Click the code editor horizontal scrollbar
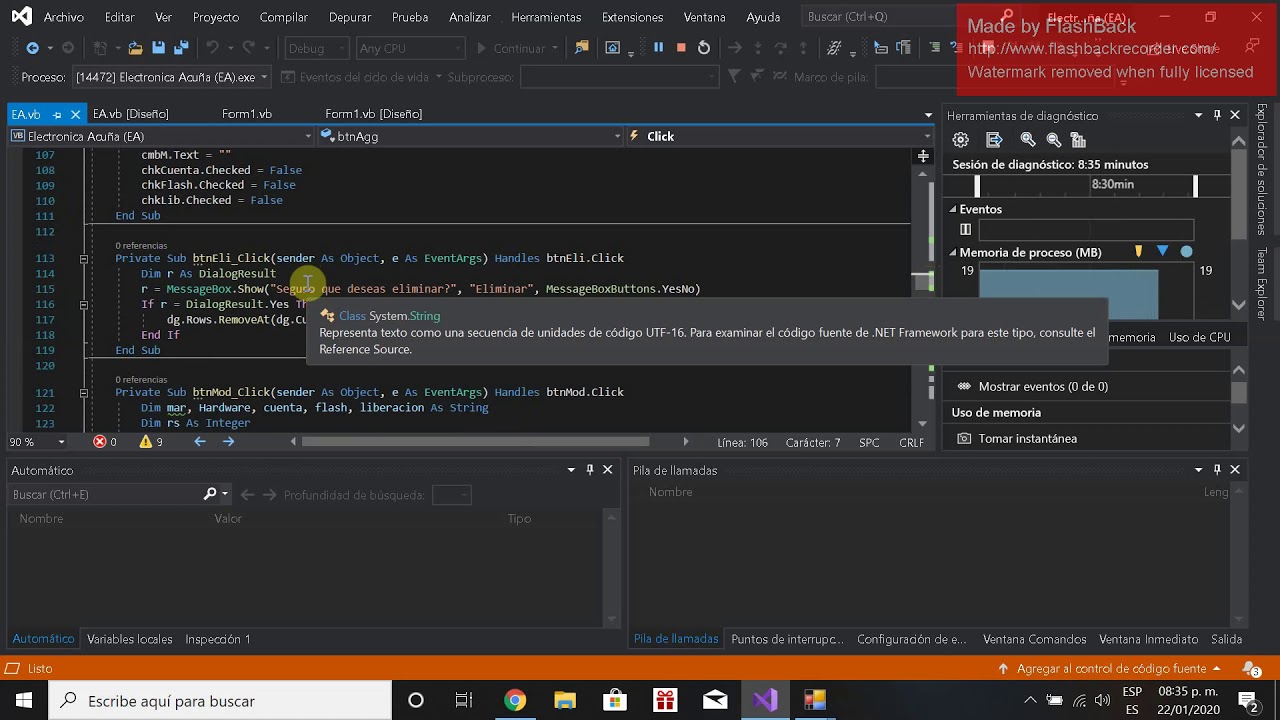 coord(475,442)
